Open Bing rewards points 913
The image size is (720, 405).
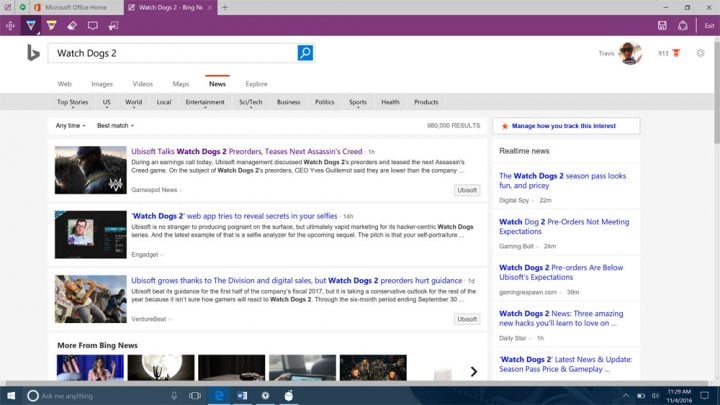point(669,53)
